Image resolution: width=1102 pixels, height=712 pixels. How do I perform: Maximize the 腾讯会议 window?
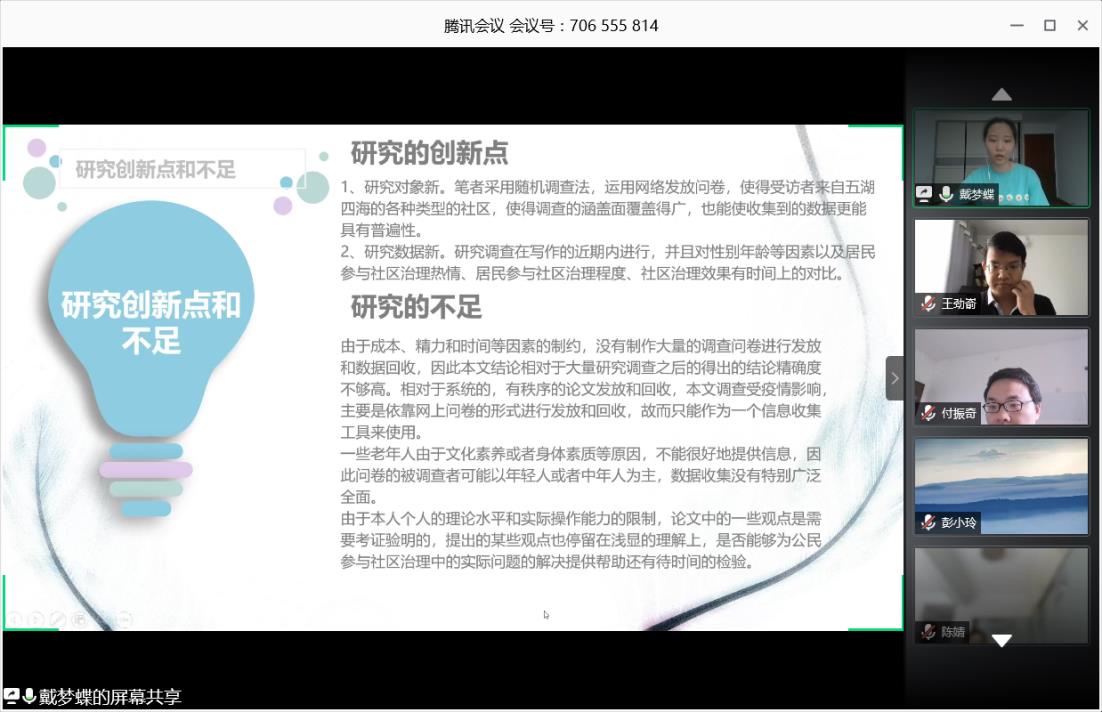(x=1049, y=25)
